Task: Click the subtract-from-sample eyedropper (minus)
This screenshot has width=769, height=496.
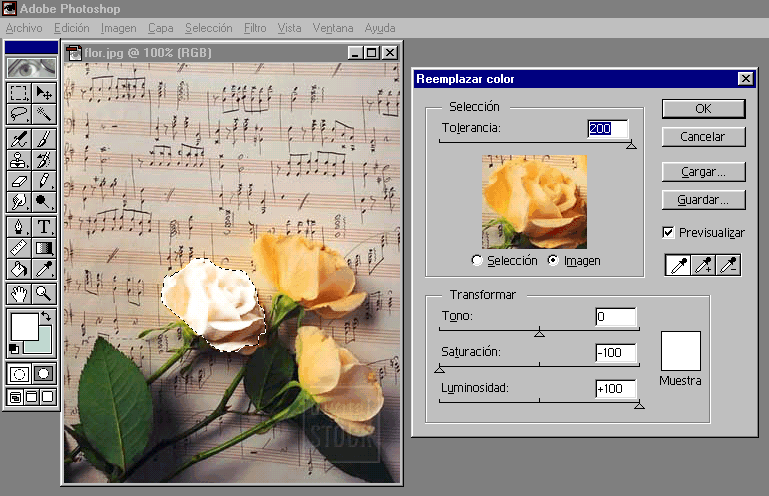Action: pos(729,265)
